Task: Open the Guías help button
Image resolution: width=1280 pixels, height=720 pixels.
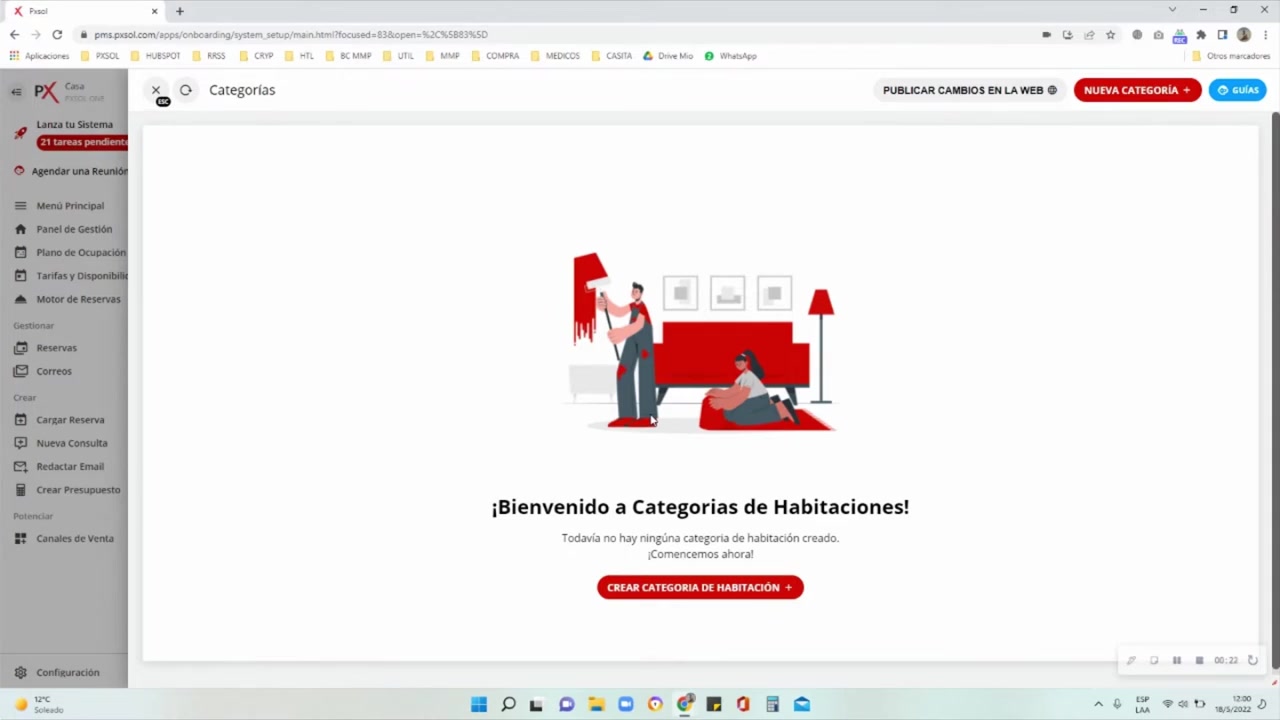Action: (x=1237, y=90)
